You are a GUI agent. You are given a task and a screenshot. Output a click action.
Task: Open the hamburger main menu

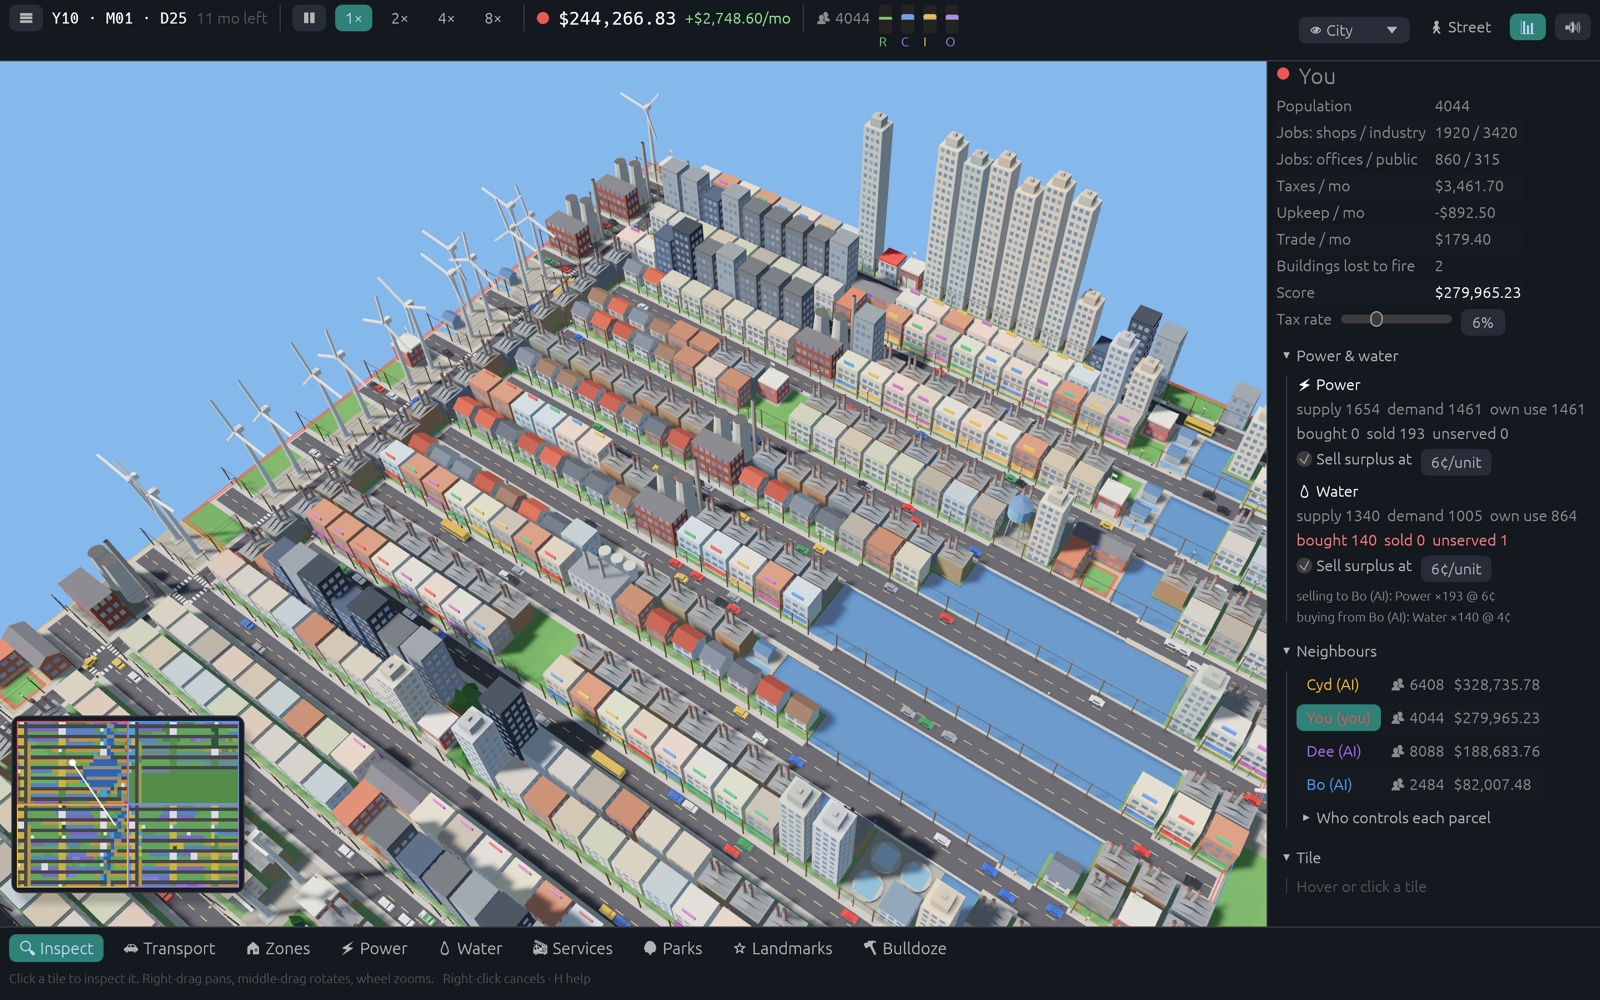click(x=26, y=18)
